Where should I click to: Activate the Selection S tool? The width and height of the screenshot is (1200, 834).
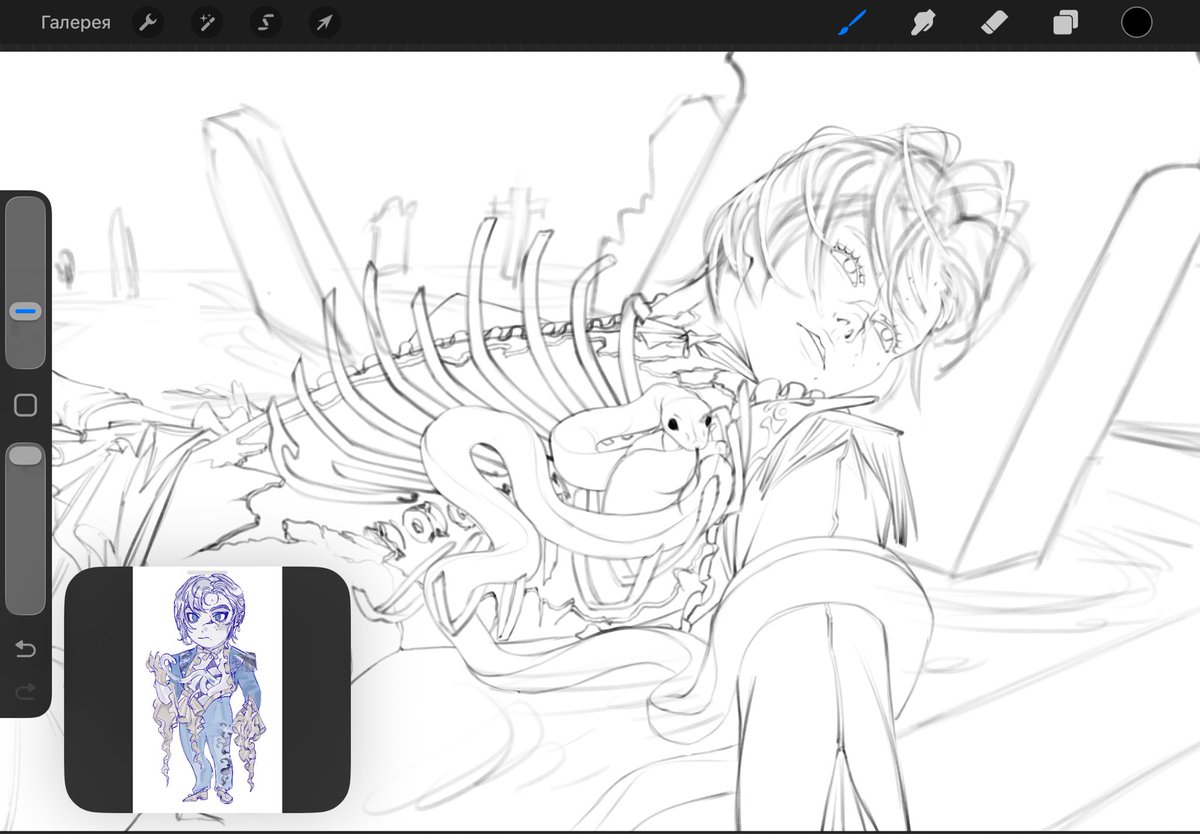point(265,23)
